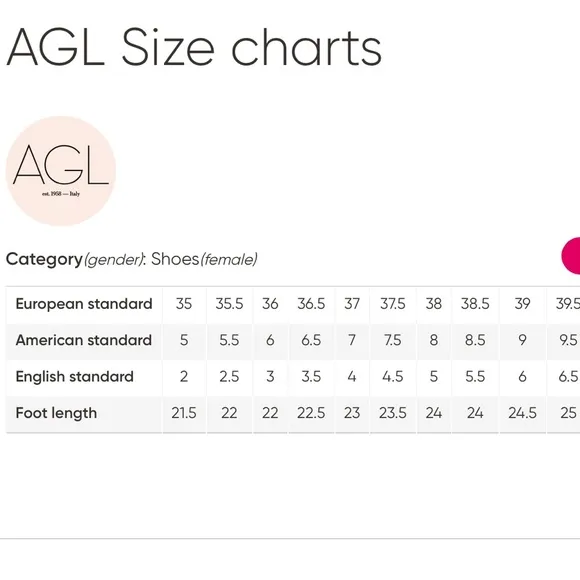
Task: Click foot length 24.5 cell
Action: point(522,413)
